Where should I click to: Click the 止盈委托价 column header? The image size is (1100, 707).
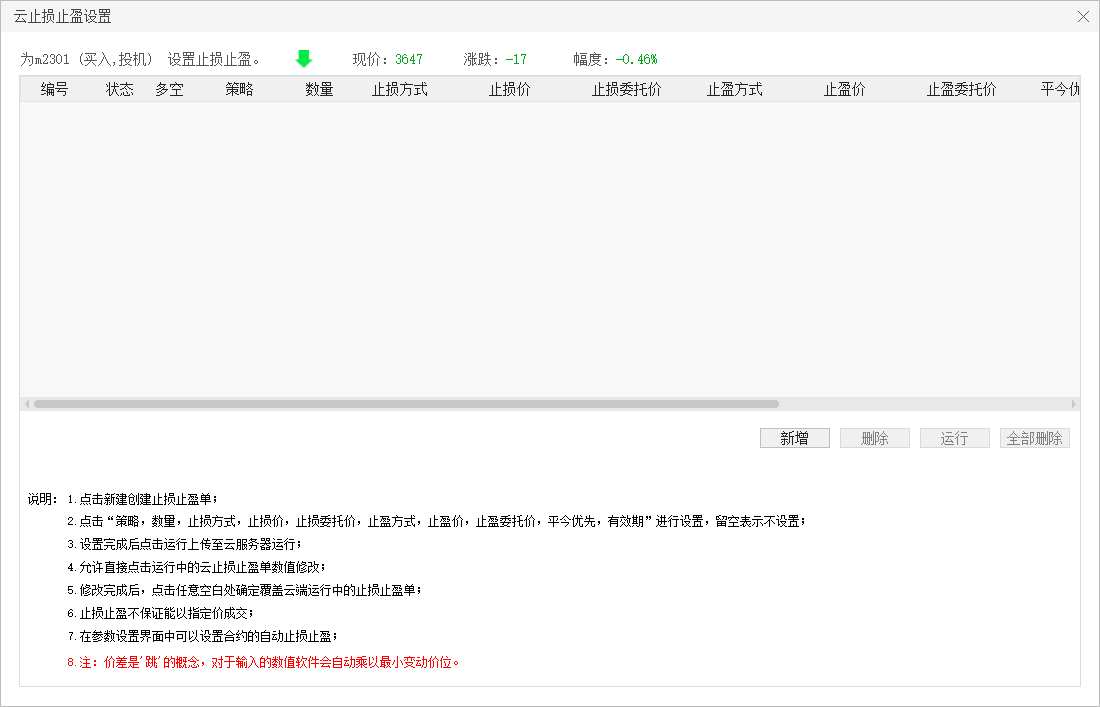961,89
